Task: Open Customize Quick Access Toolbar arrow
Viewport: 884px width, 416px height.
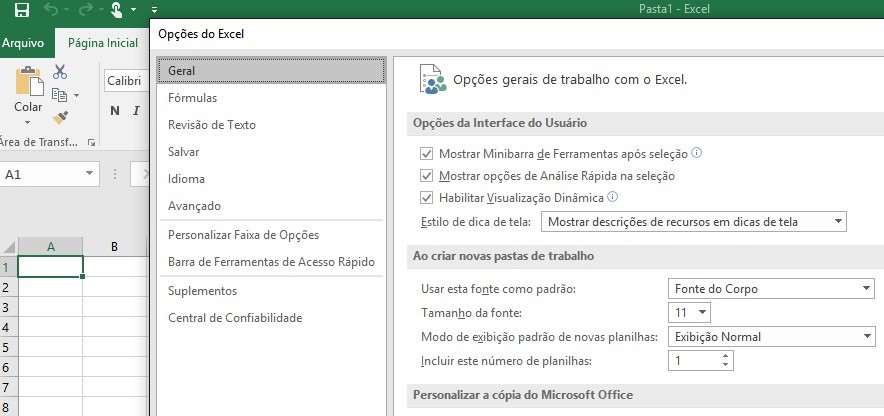Action: point(155,10)
